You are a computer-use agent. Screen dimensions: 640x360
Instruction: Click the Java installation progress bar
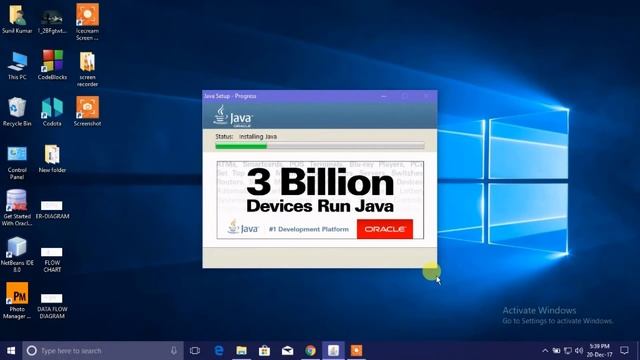[x=320, y=146]
